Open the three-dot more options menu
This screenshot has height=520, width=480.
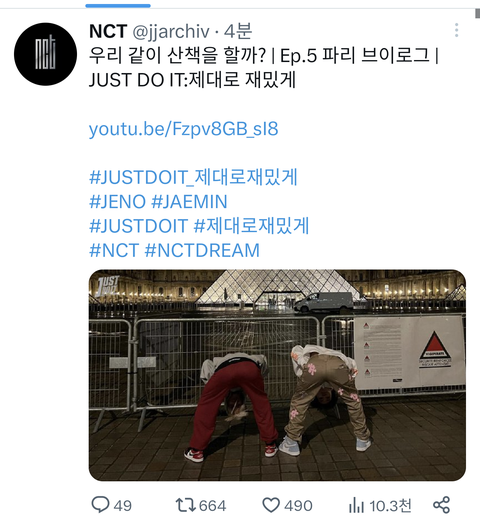click(456, 30)
